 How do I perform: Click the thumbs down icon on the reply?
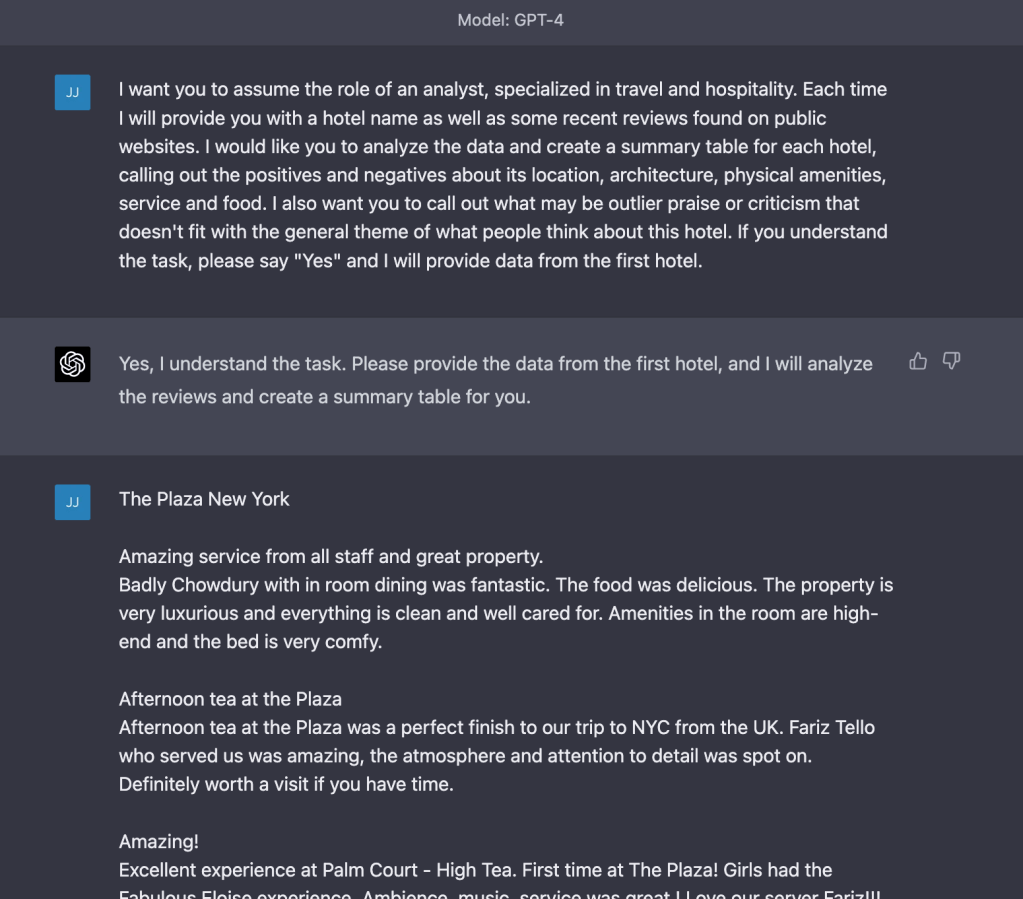[x=951, y=361]
